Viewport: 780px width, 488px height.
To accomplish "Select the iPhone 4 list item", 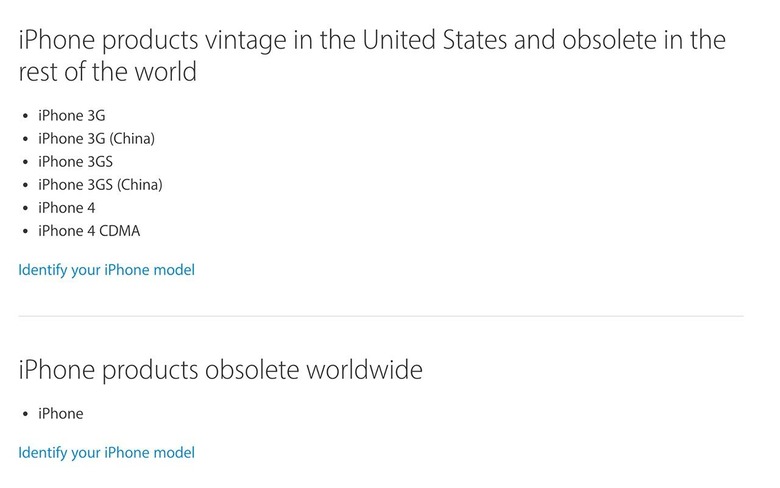I will [67, 208].
